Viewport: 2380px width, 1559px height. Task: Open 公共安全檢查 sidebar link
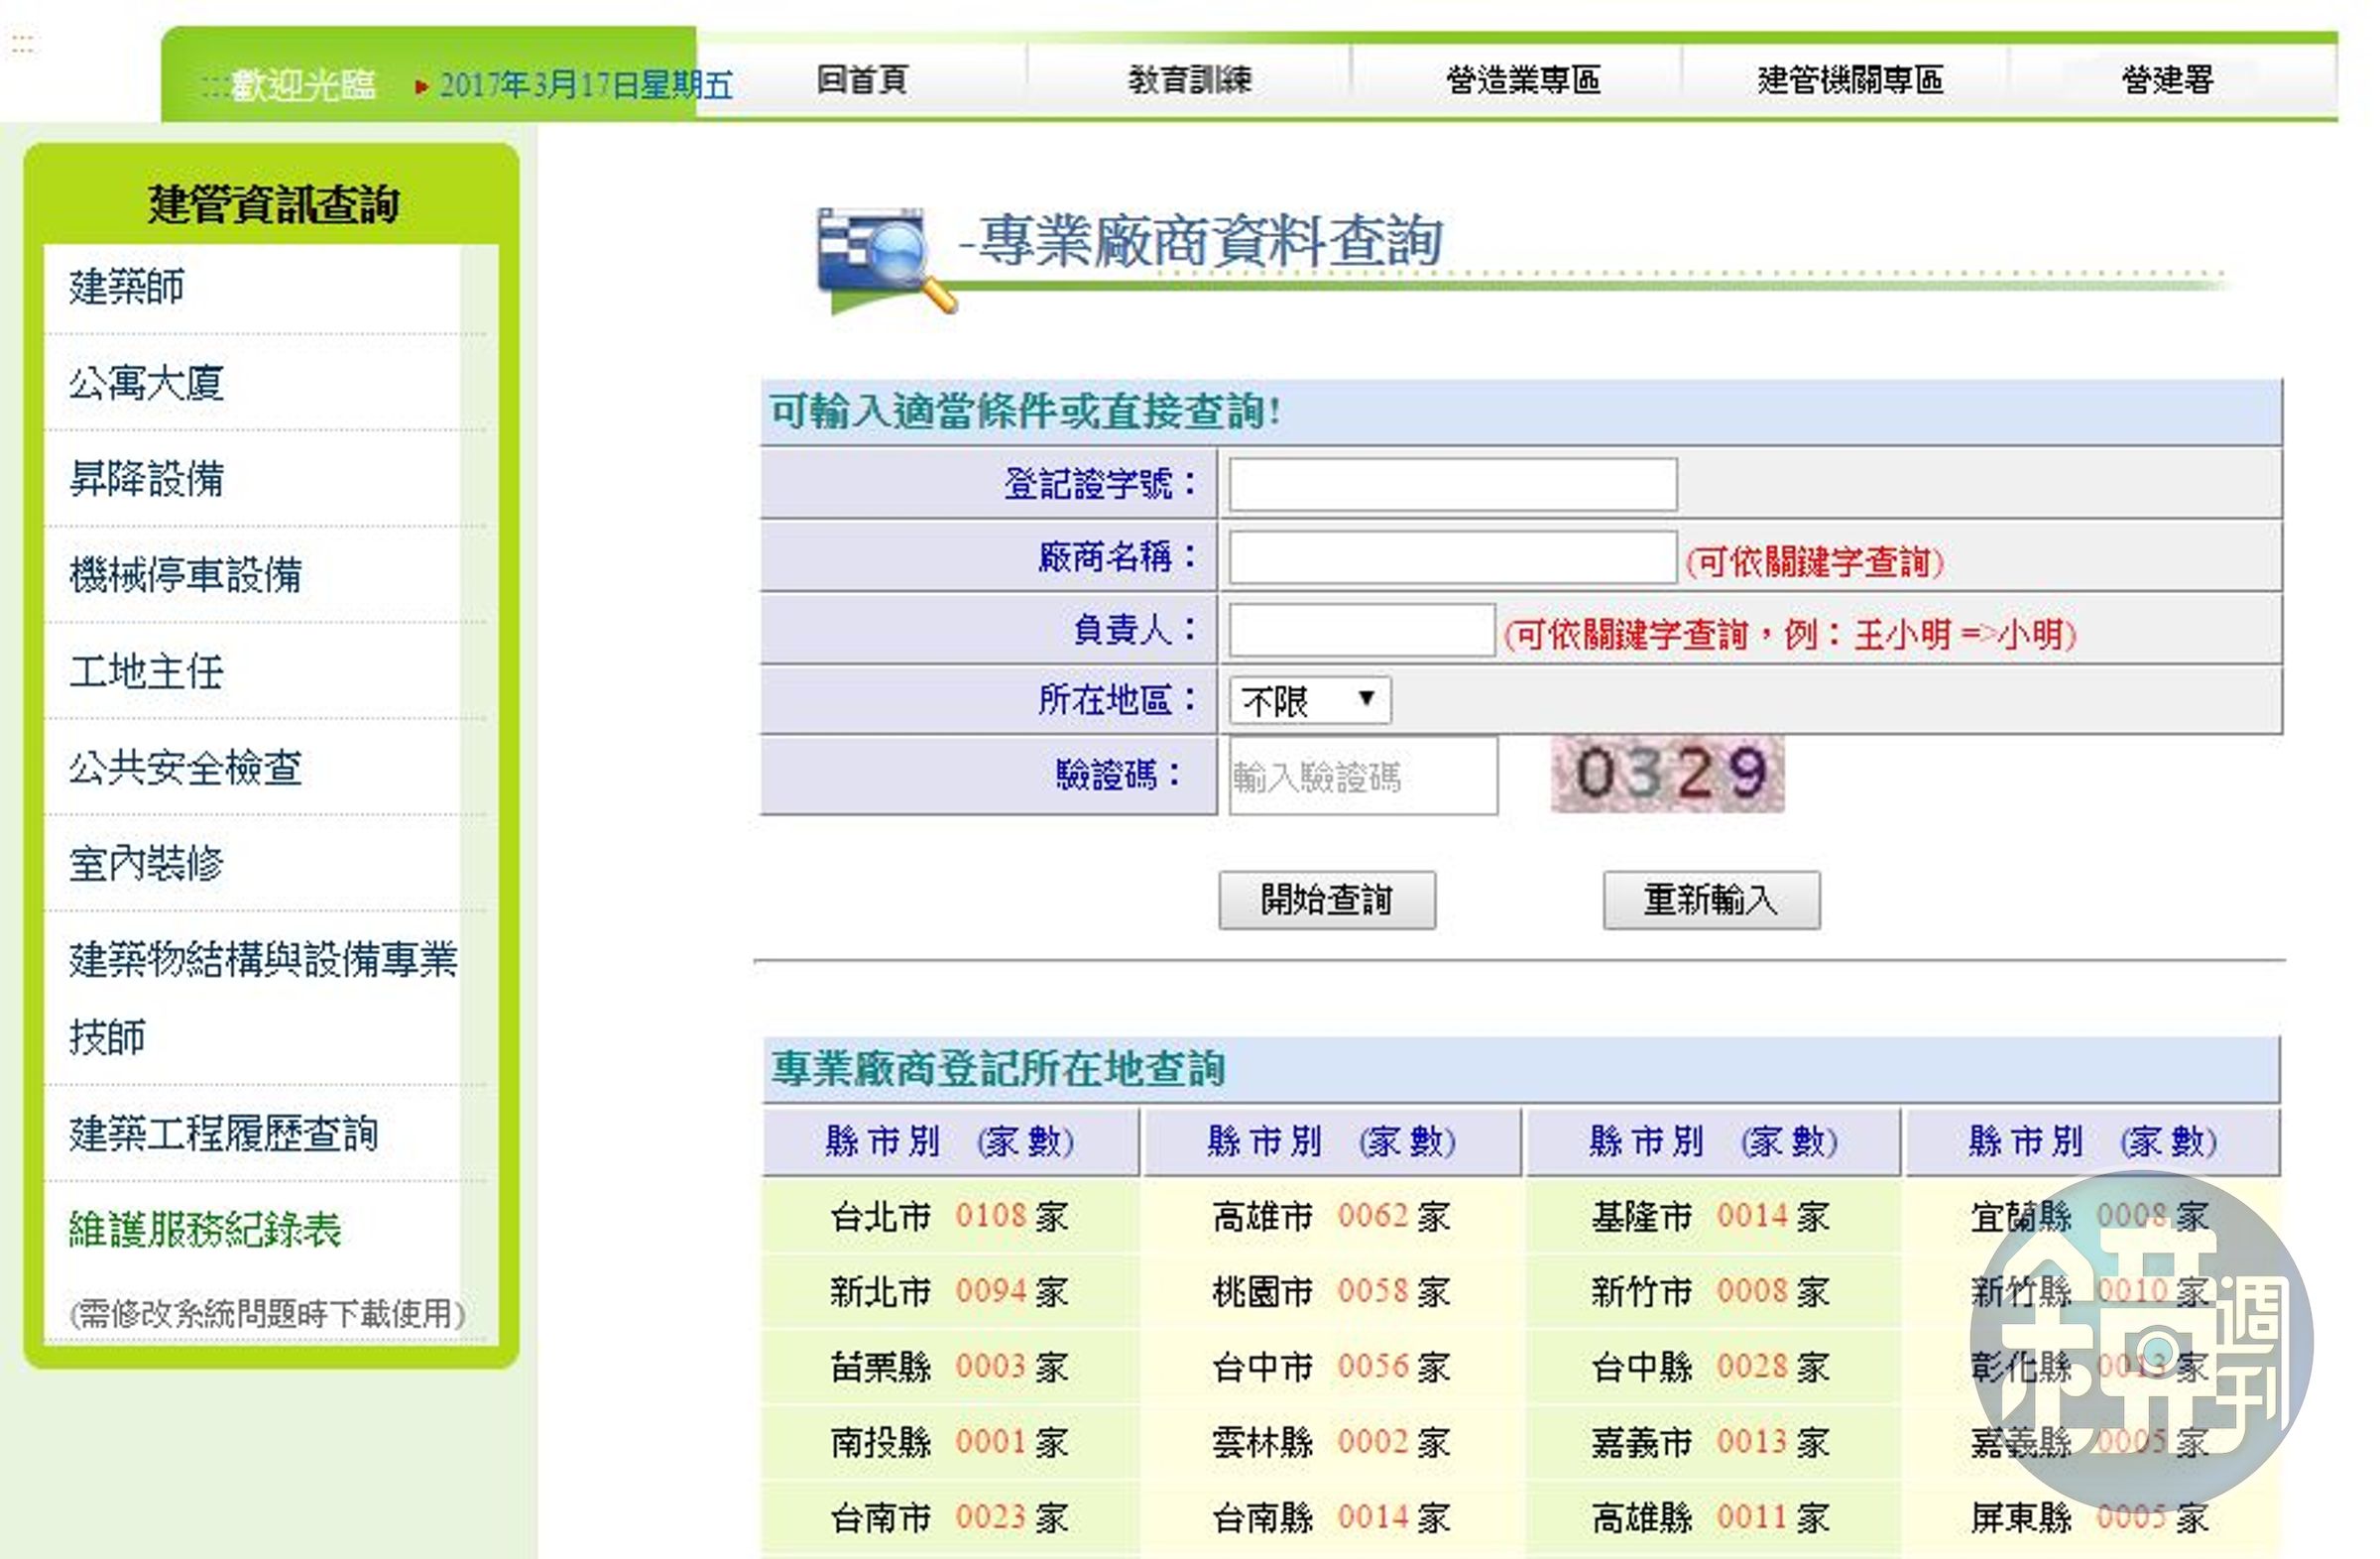coord(185,767)
